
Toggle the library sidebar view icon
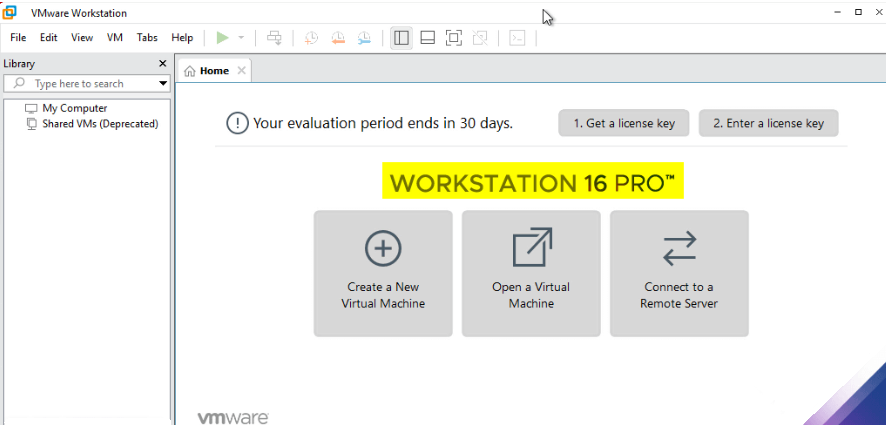click(x=401, y=38)
